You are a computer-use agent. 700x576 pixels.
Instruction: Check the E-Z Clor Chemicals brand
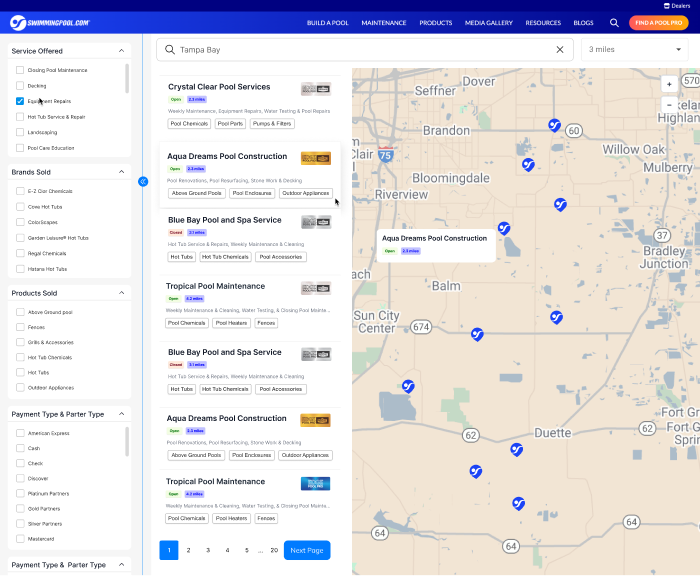pos(20,191)
